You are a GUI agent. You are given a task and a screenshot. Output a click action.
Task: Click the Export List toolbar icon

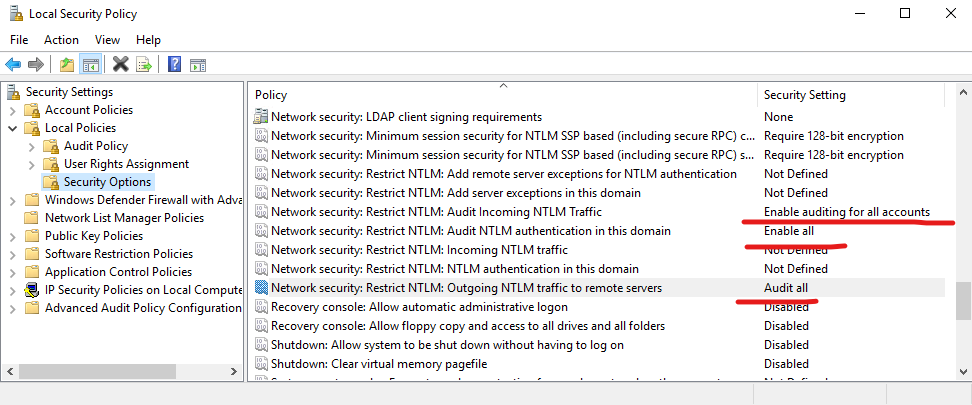click(144, 64)
